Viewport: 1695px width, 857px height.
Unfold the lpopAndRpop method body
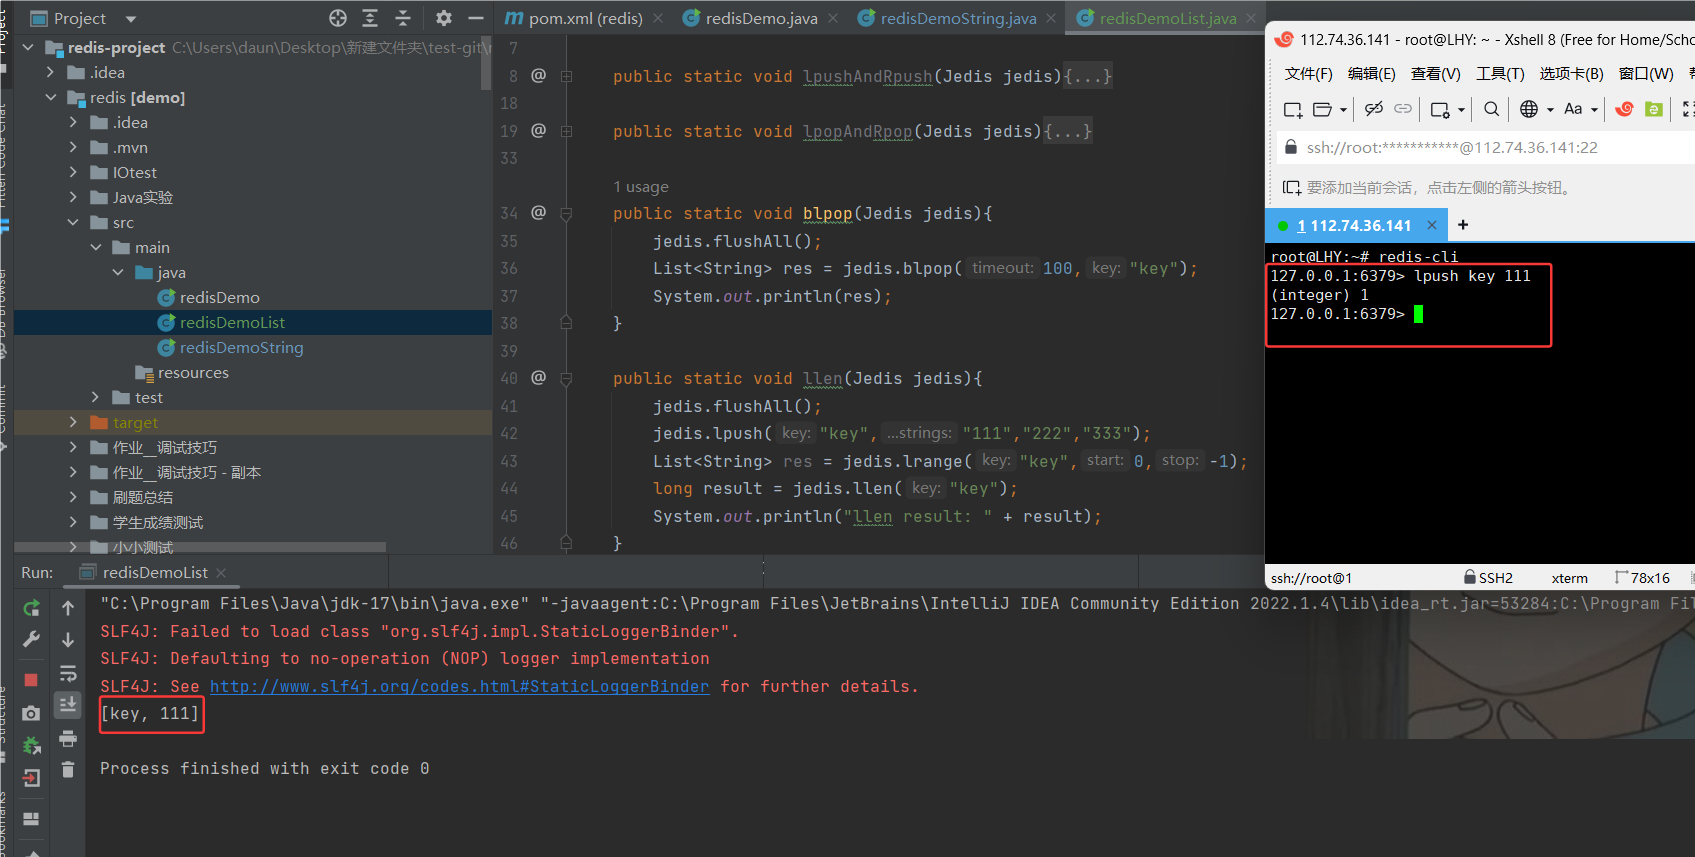pyautogui.click(x=566, y=131)
